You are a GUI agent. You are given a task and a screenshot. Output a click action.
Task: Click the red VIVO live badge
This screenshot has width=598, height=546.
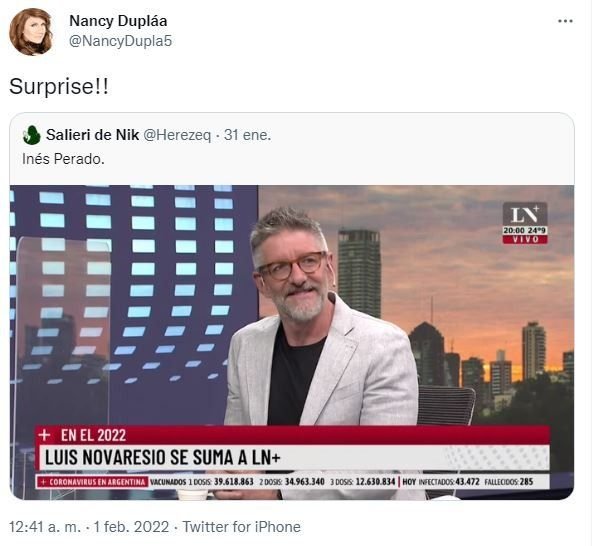[x=525, y=239]
